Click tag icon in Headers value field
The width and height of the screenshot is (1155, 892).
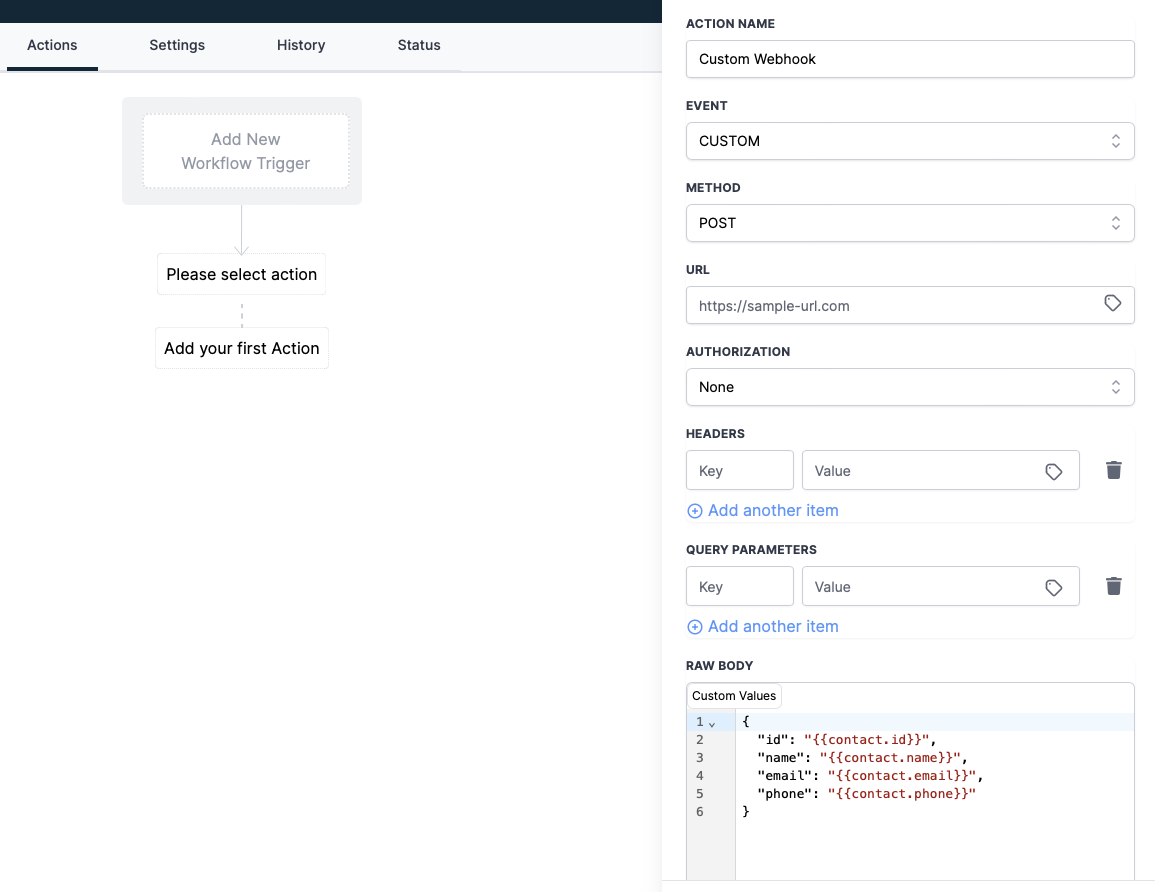pos(1053,471)
